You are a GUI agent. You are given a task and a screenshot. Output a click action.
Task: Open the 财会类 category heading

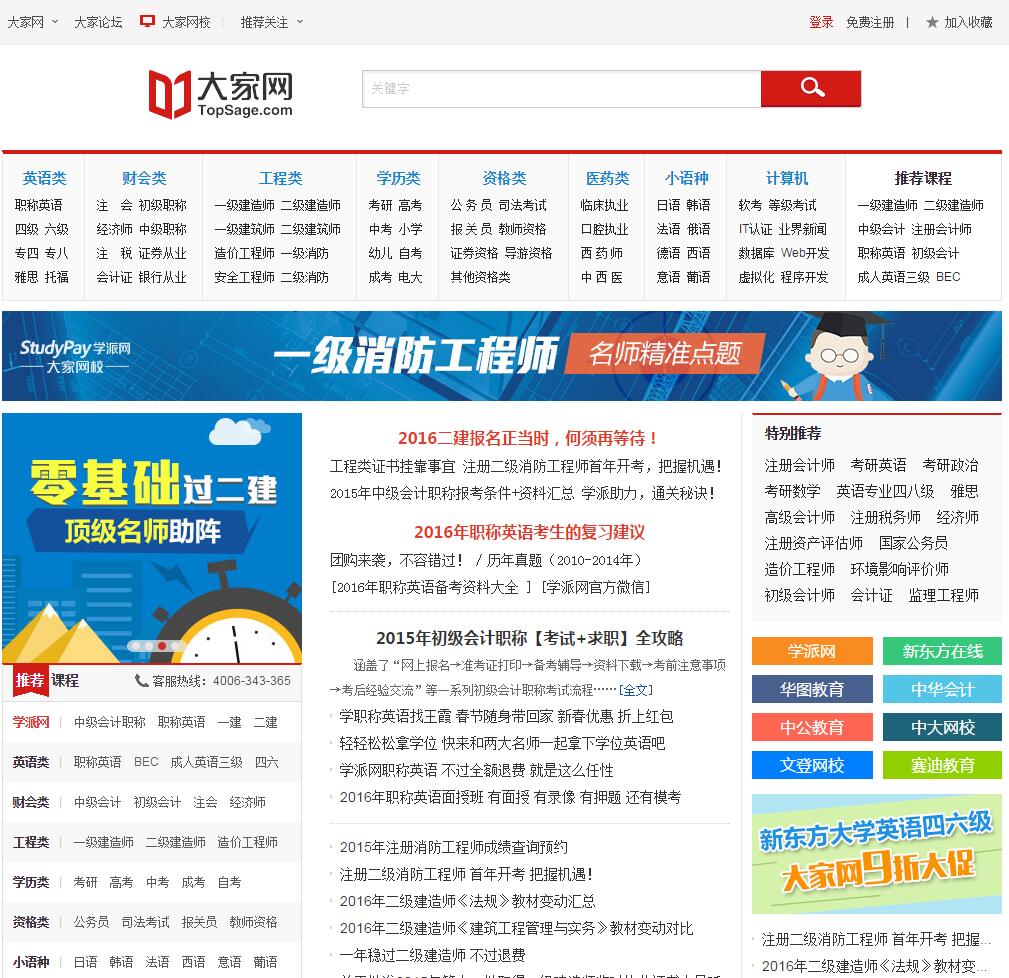click(x=144, y=178)
